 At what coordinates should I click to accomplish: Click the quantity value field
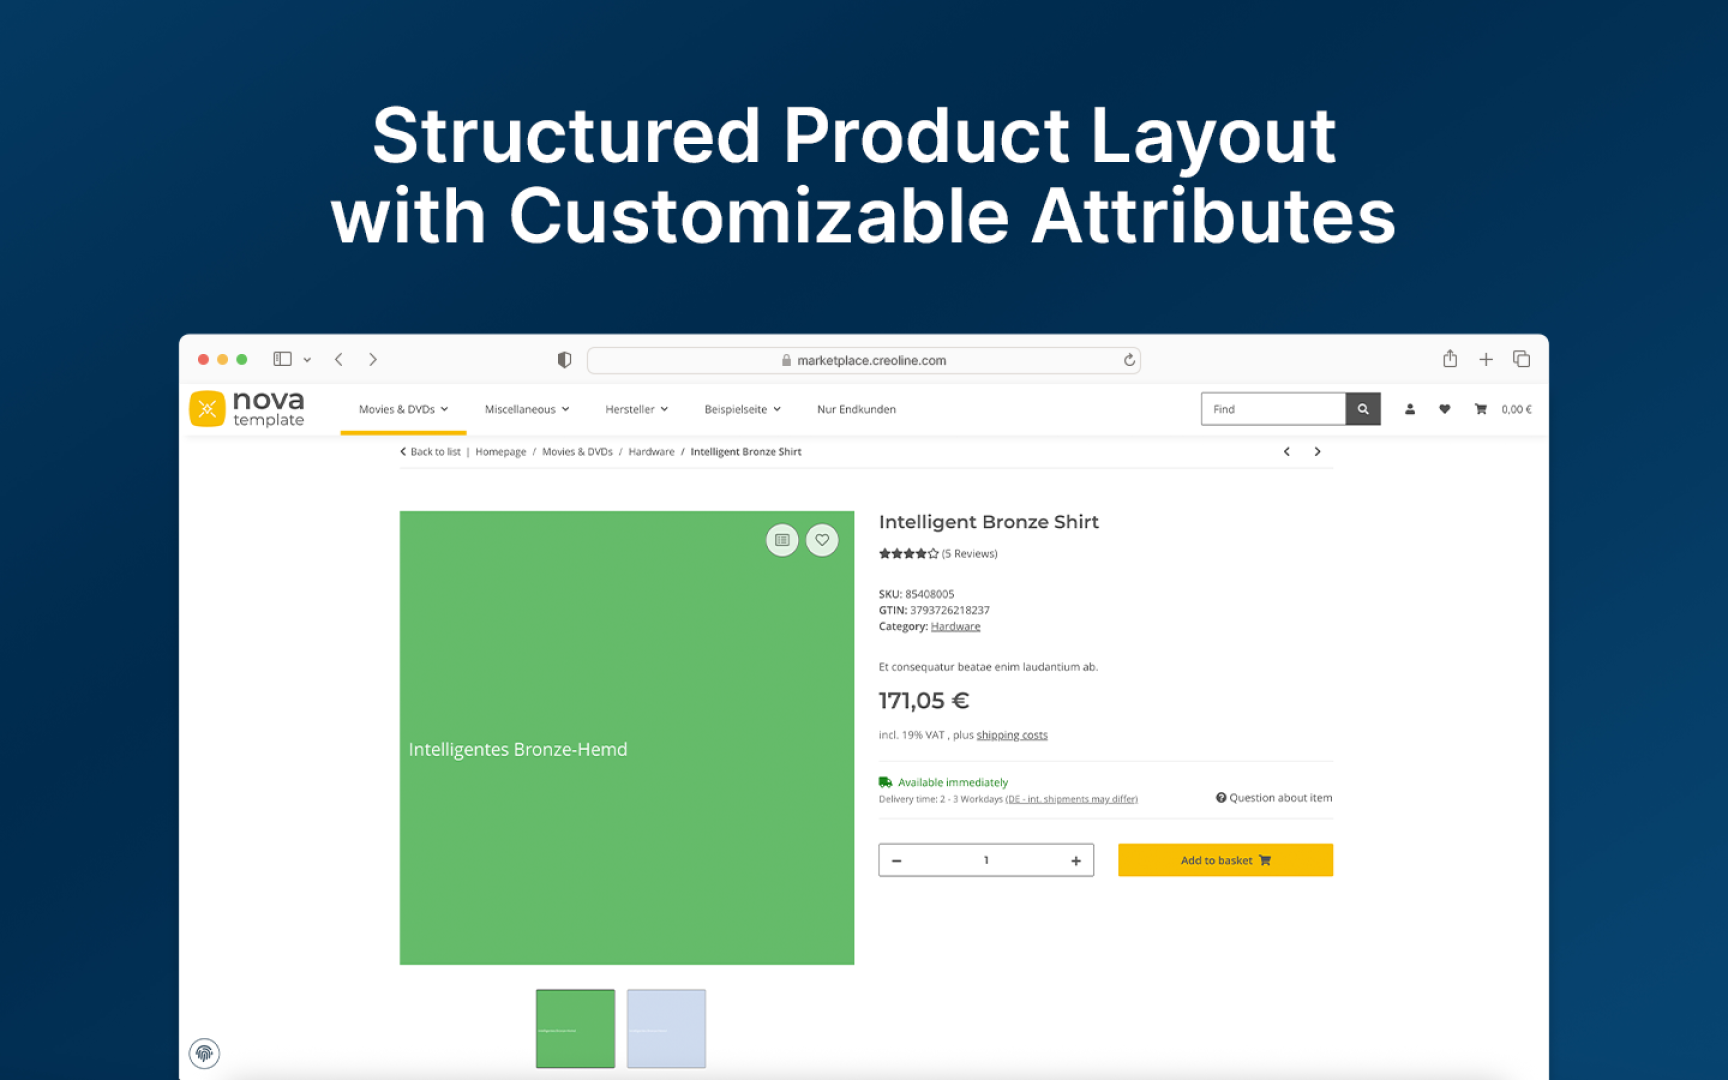(986, 860)
